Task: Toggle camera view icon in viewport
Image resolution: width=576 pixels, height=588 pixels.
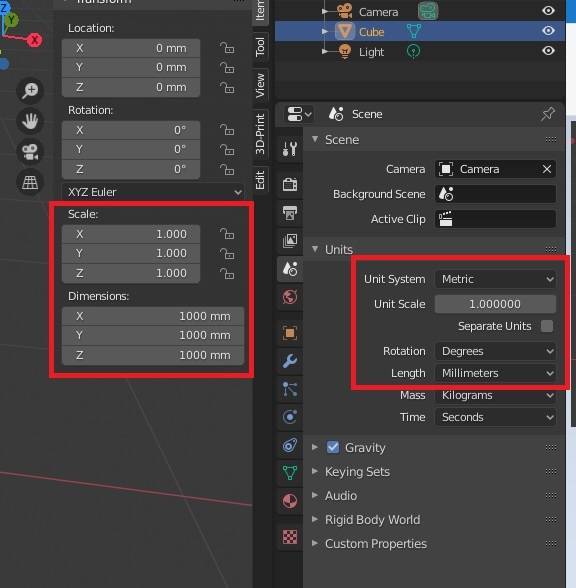Action: [x=30, y=152]
